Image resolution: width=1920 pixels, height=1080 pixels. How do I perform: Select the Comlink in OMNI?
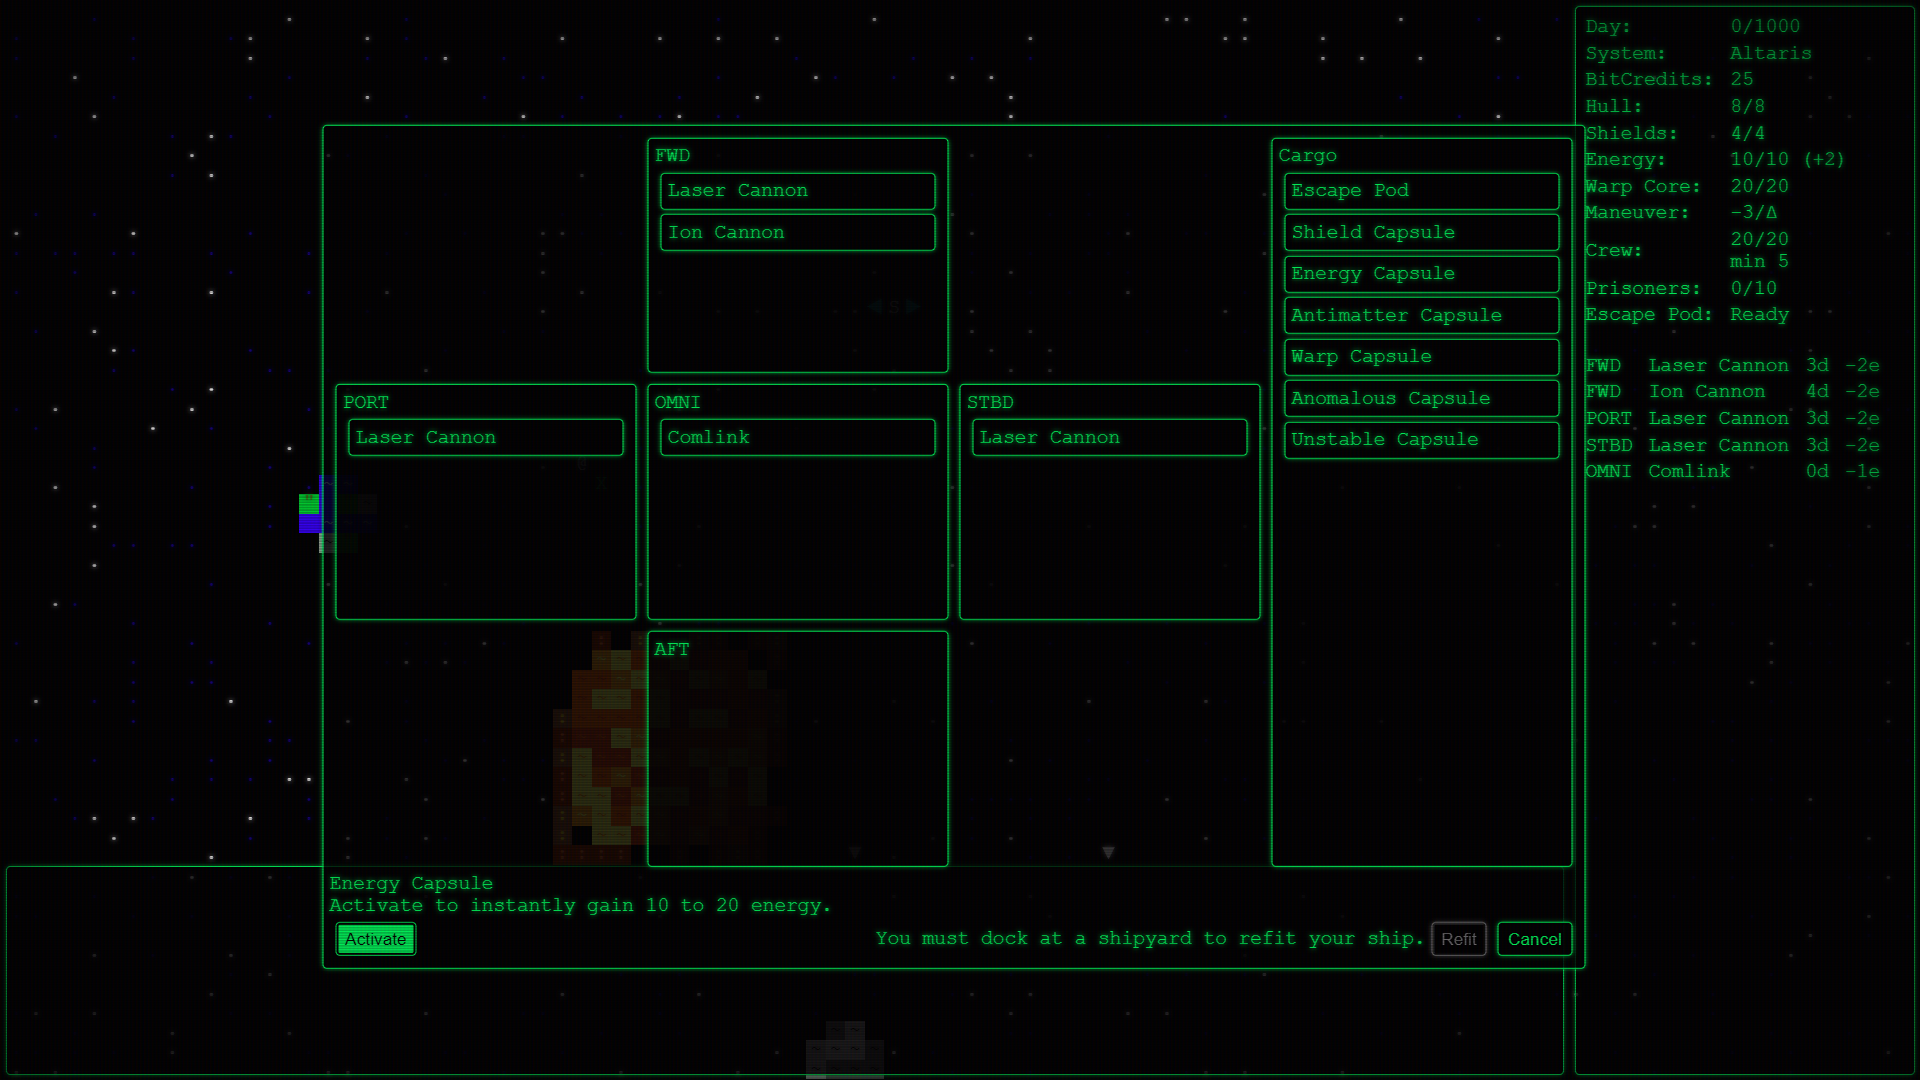(x=797, y=437)
